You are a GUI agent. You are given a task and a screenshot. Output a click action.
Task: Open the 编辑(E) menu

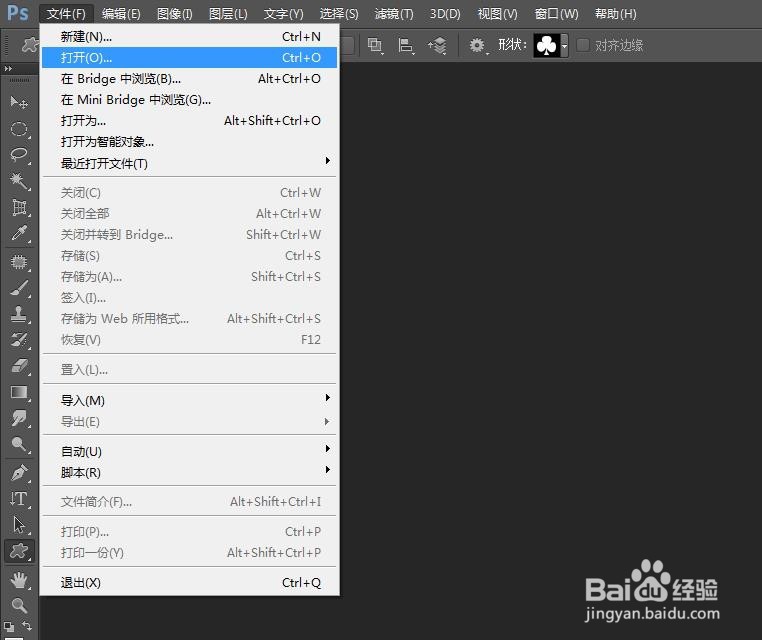pos(121,14)
